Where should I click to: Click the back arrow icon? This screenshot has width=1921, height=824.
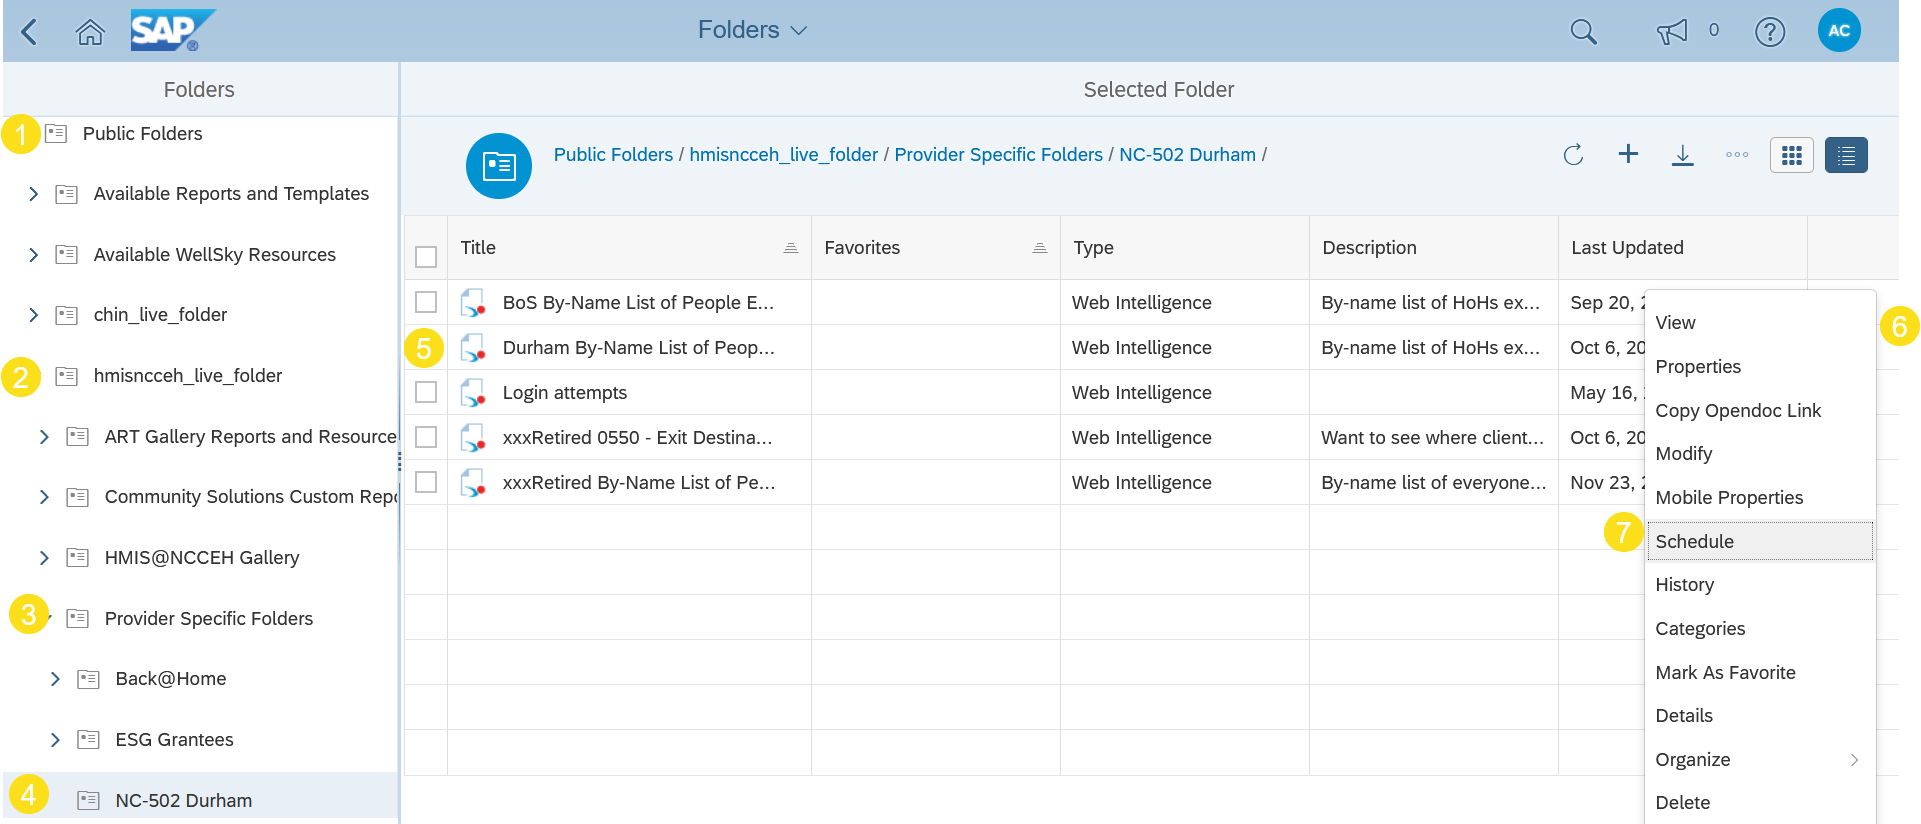pyautogui.click(x=29, y=32)
